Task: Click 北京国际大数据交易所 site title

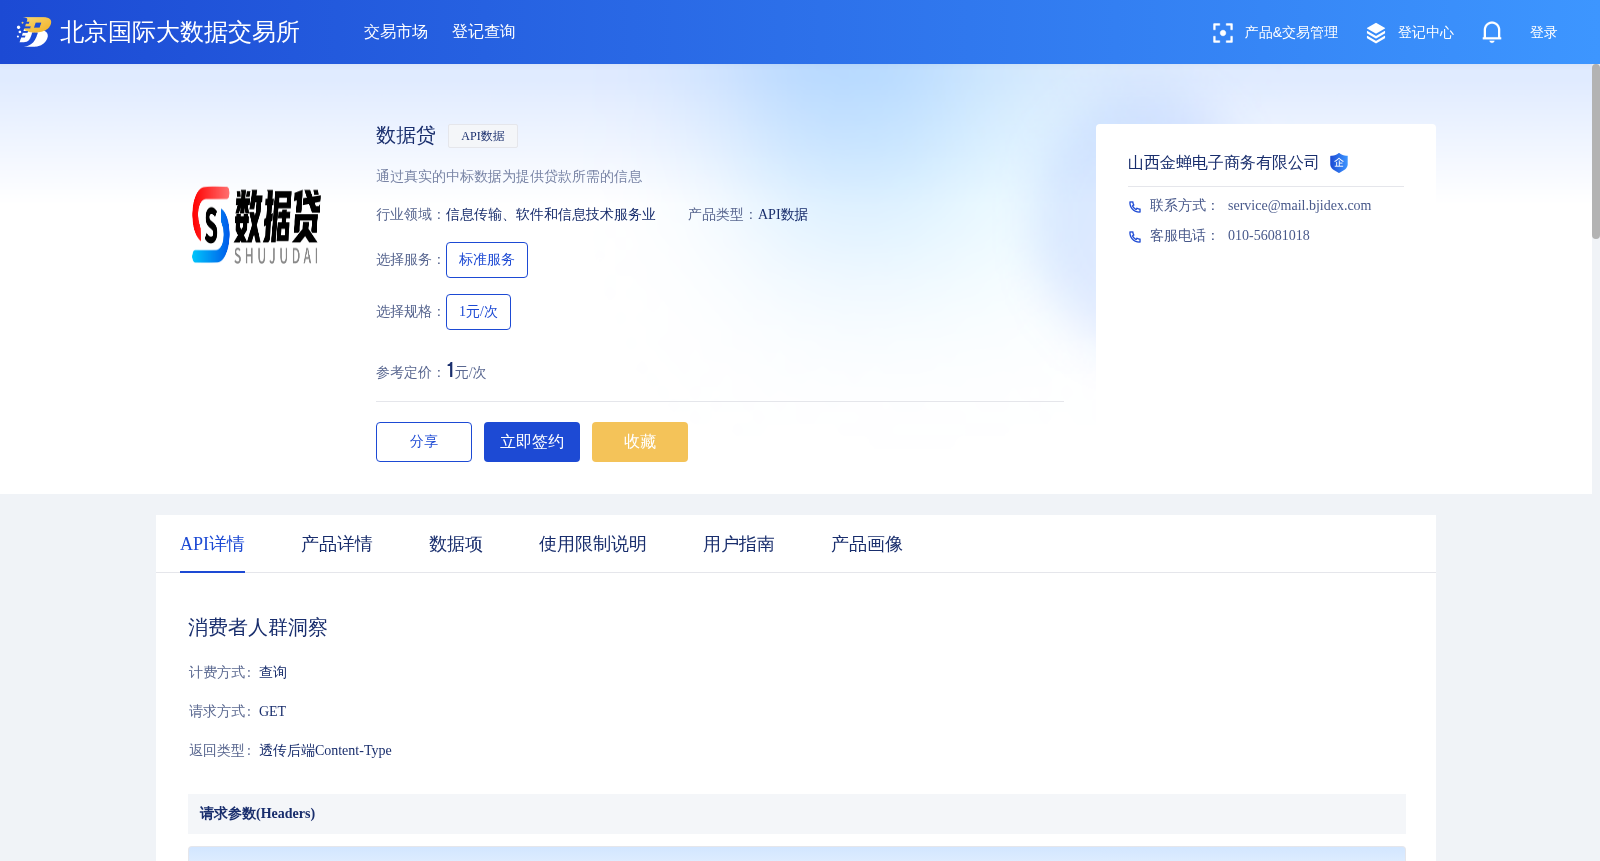Action: click(180, 32)
